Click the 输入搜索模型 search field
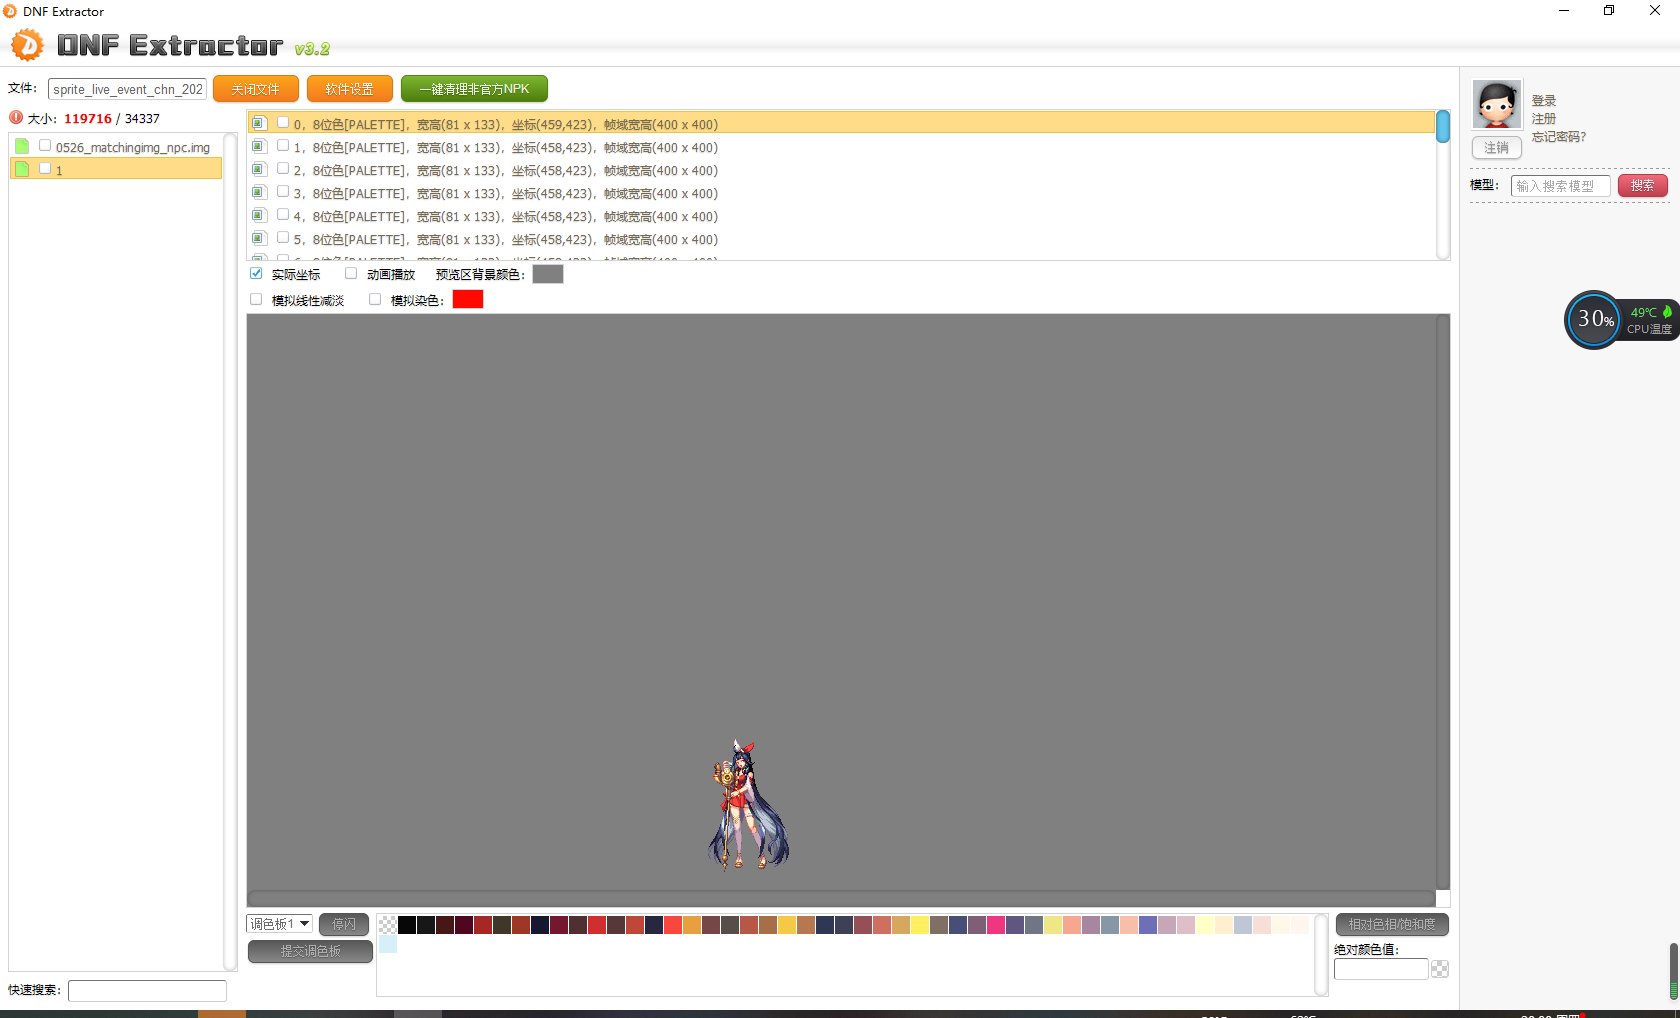The width and height of the screenshot is (1680, 1018). click(1560, 185)
